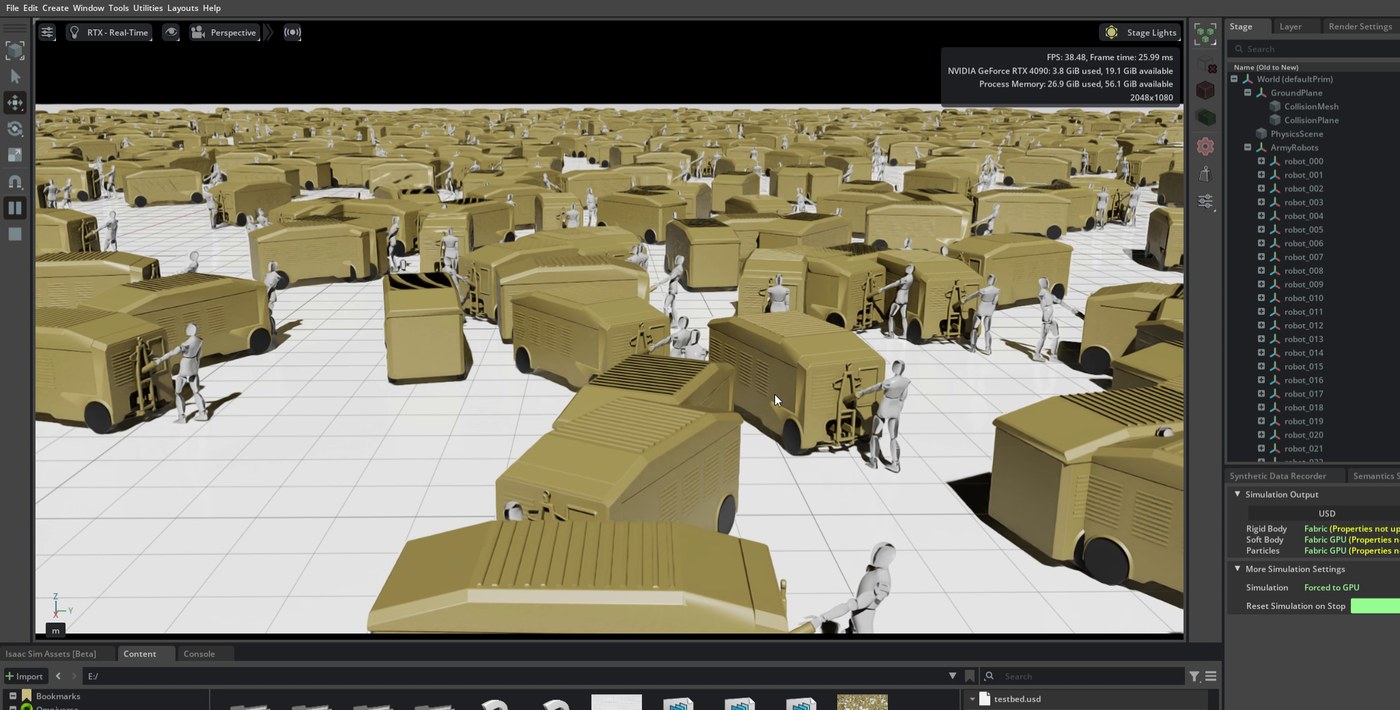Click the Import button in Content browser
The height and width of the screenshot is (710, 1400).
tap(24, 677)
